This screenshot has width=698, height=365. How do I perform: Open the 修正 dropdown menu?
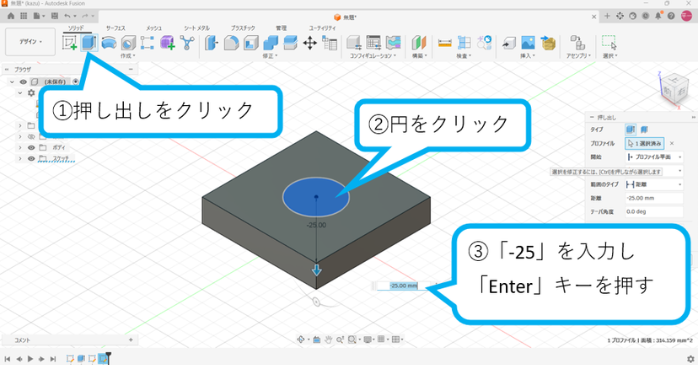coord(270,56)
